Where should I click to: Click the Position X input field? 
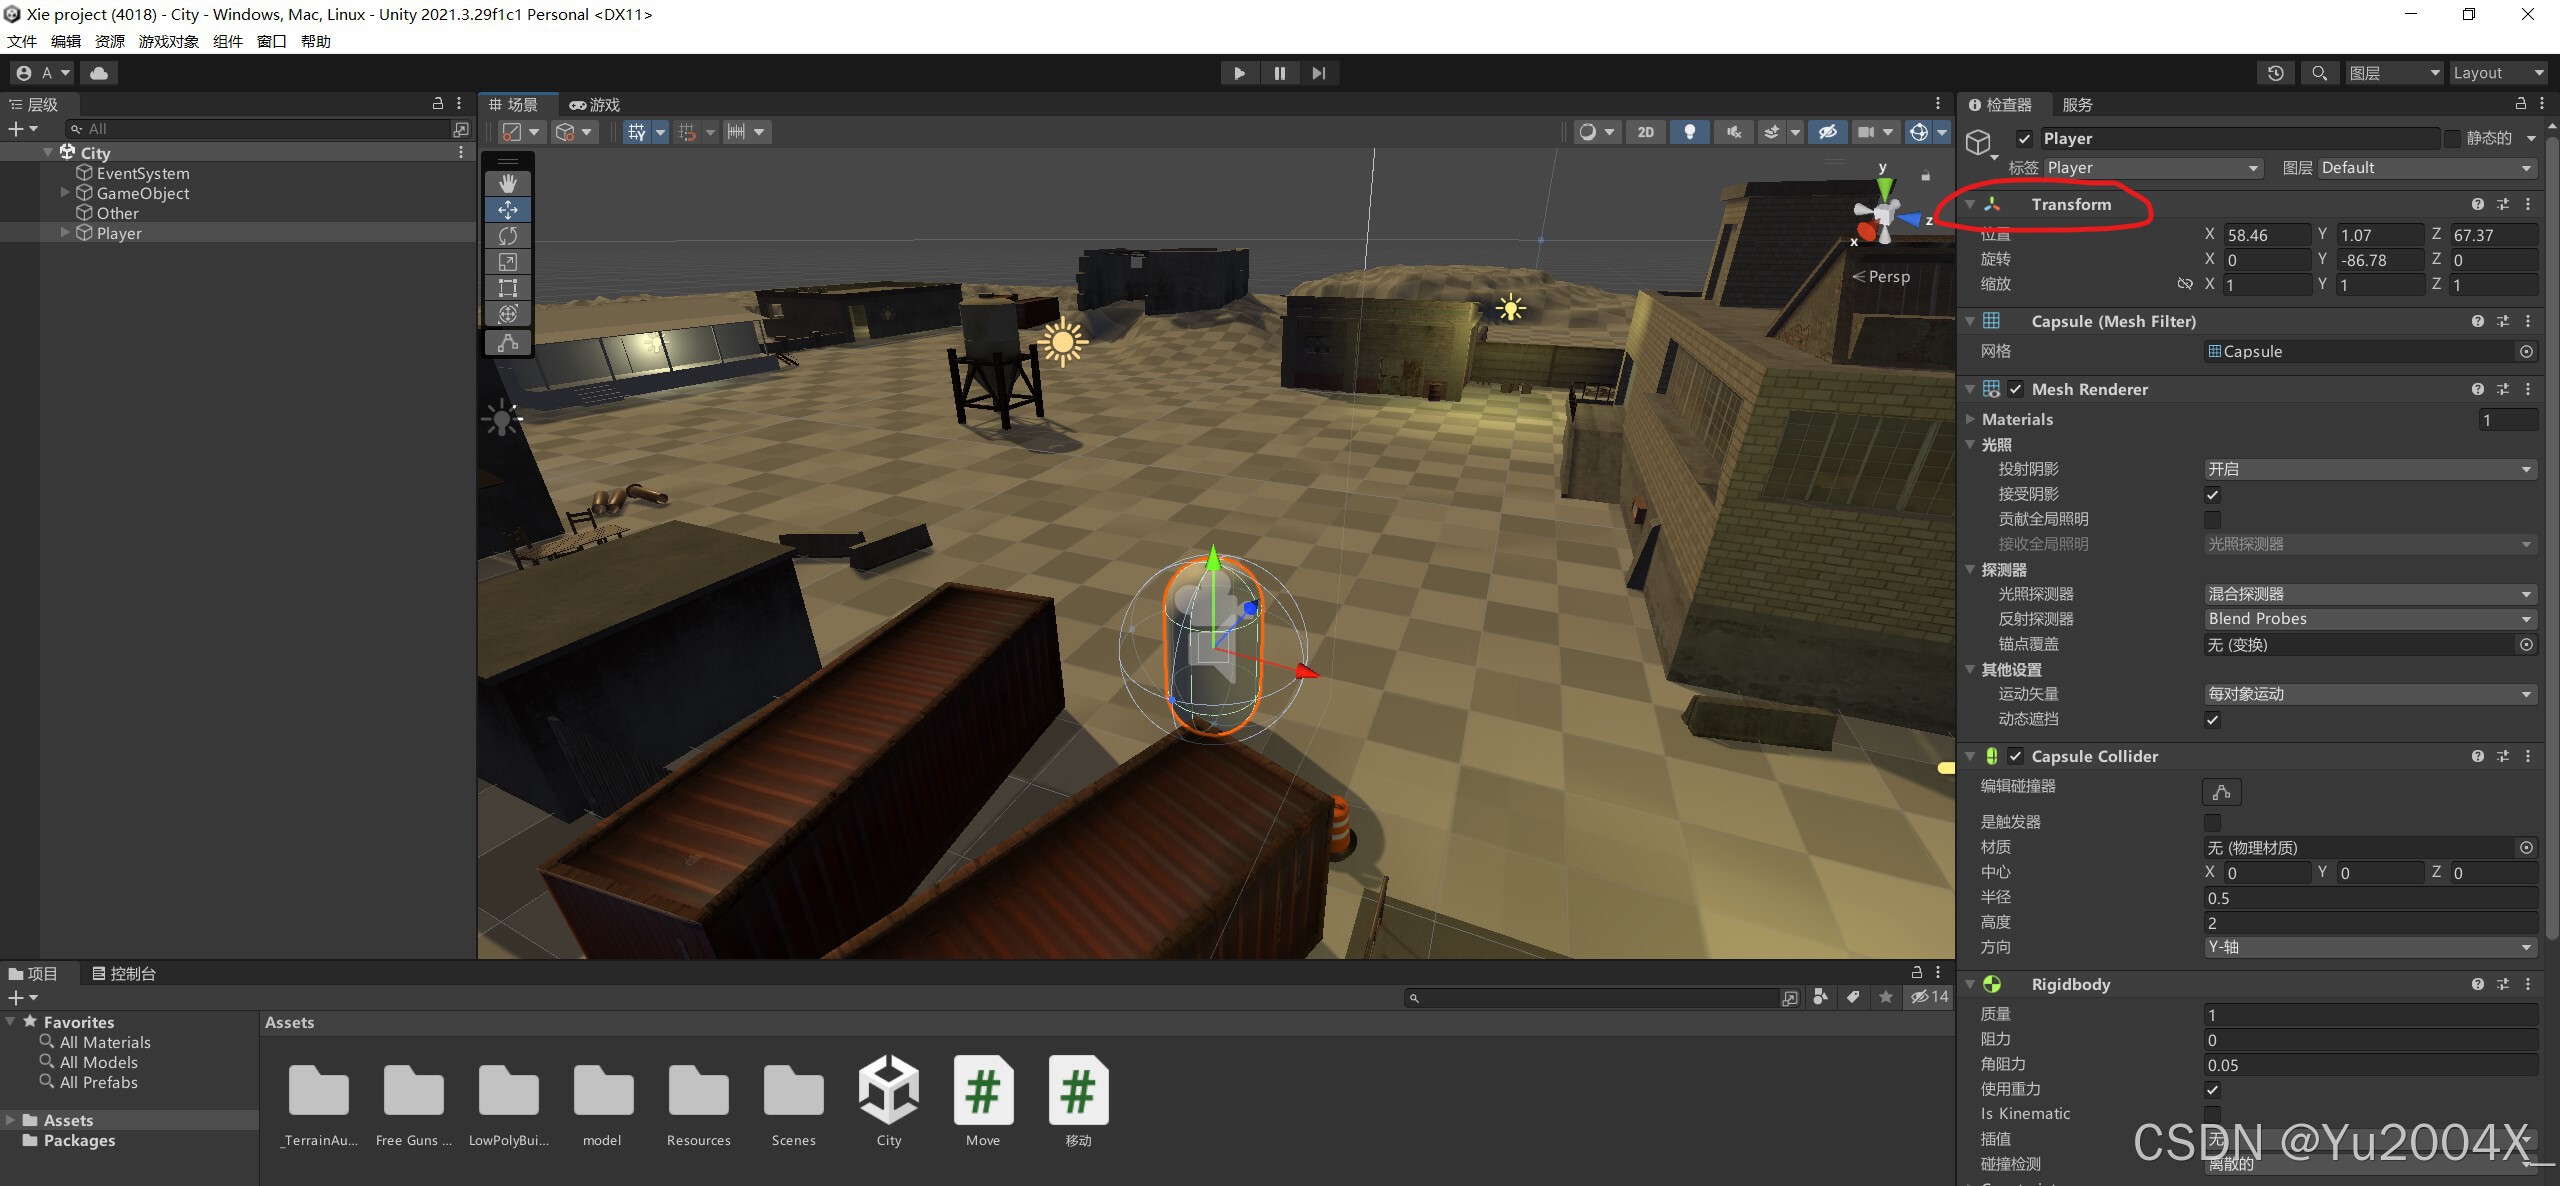pyautogui.click(x=2266, y=236)
